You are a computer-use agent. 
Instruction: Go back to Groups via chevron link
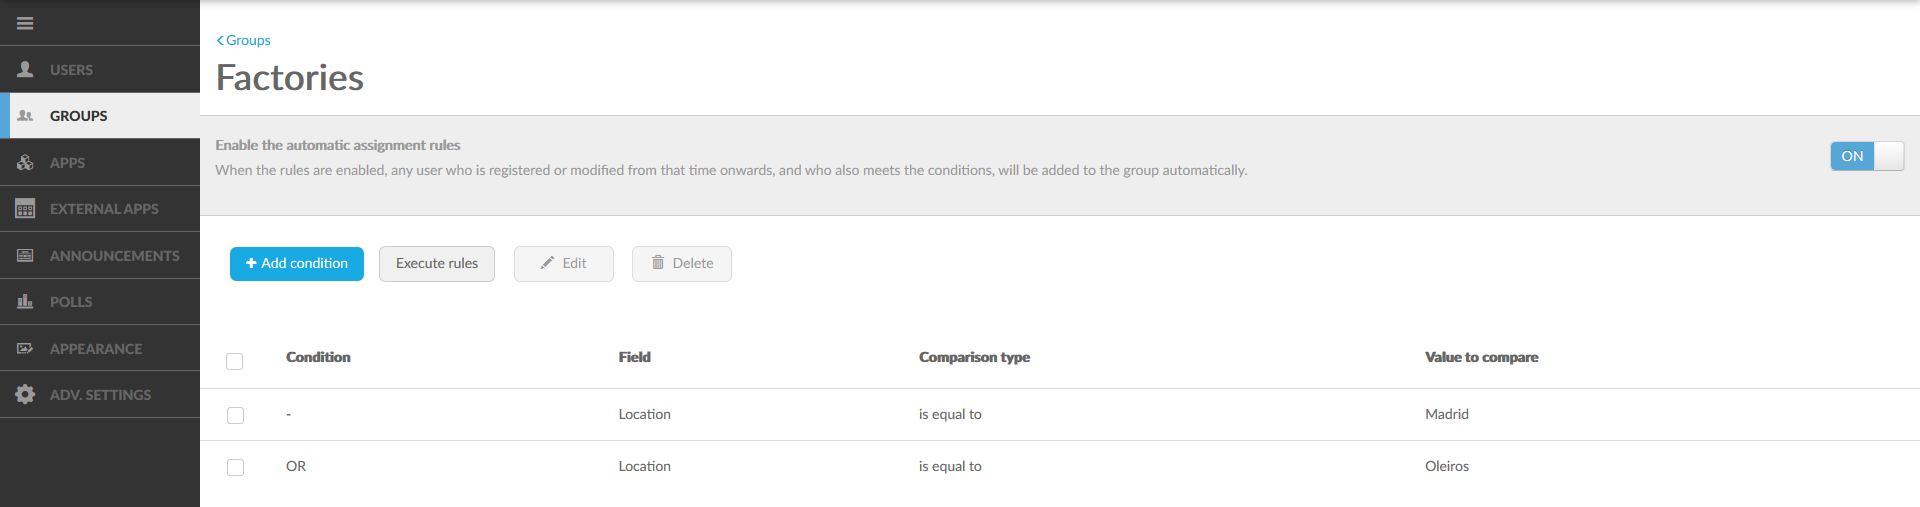click(x=243, y=40)
